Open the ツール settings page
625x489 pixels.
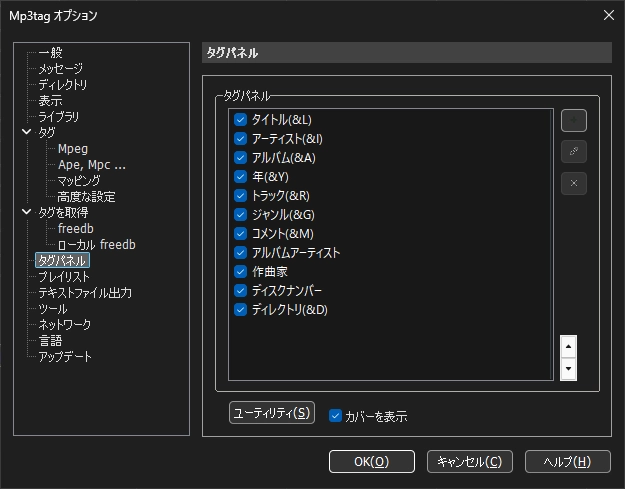pyautogui.click(x=53, y=308)
